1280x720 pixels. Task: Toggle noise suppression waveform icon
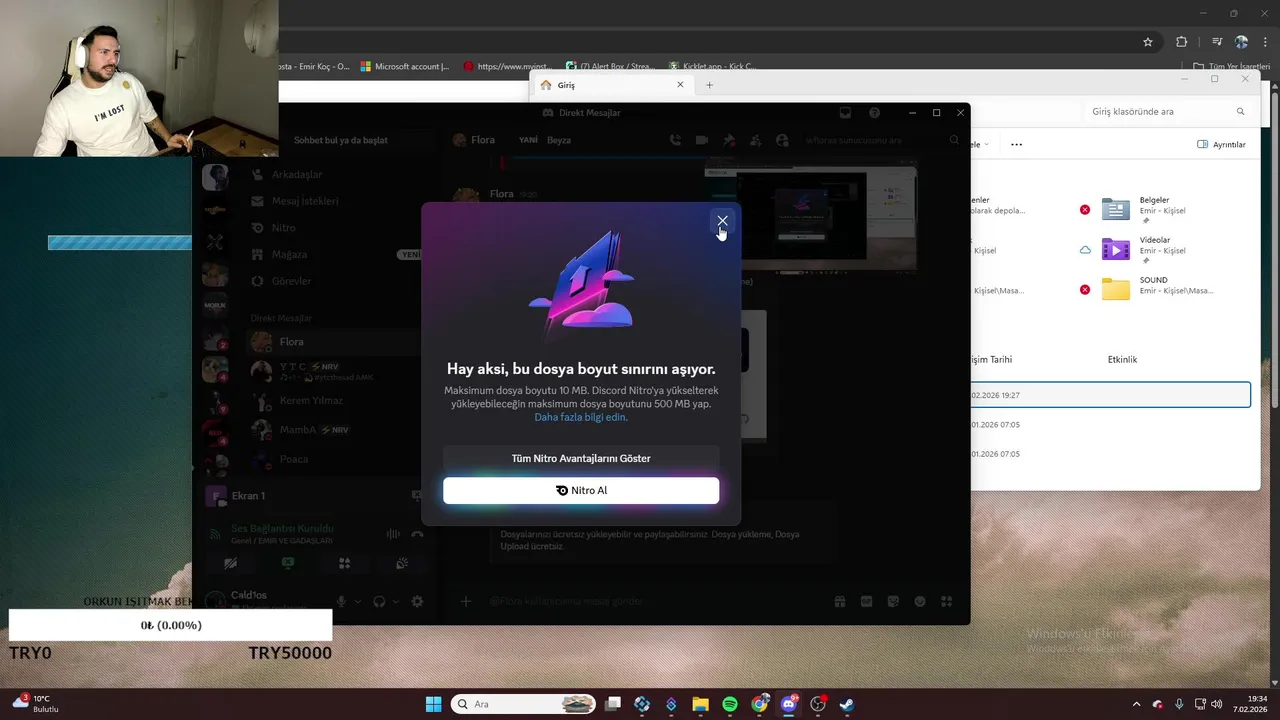[x=393, y=534]
